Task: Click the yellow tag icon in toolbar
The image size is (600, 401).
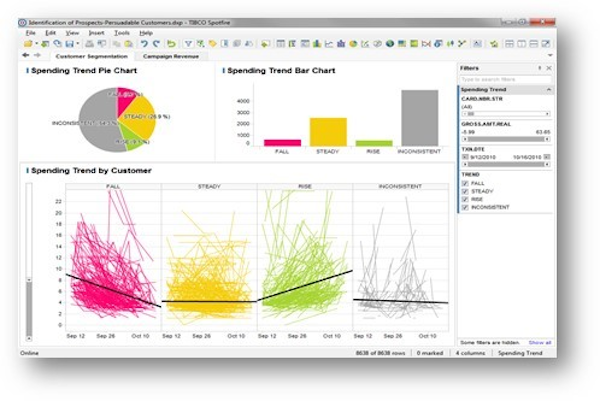Action: click(212, 44)
